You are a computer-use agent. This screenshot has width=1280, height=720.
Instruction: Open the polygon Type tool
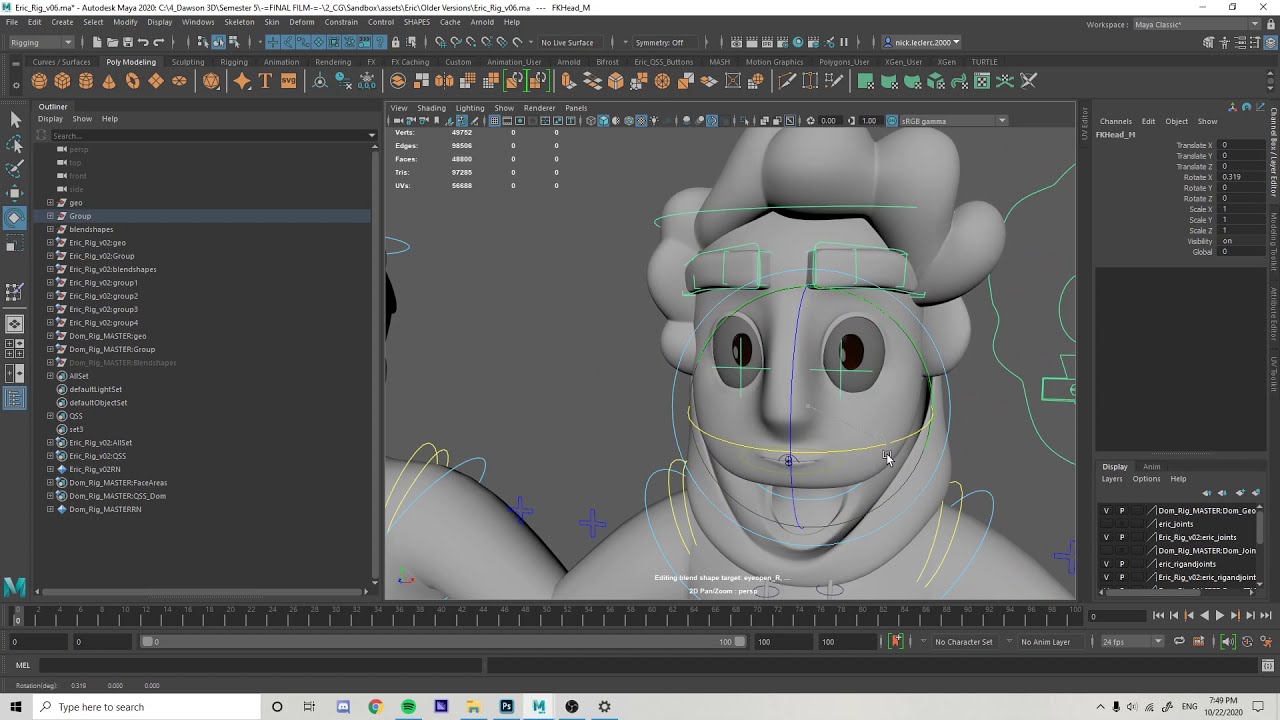point(265,81)
